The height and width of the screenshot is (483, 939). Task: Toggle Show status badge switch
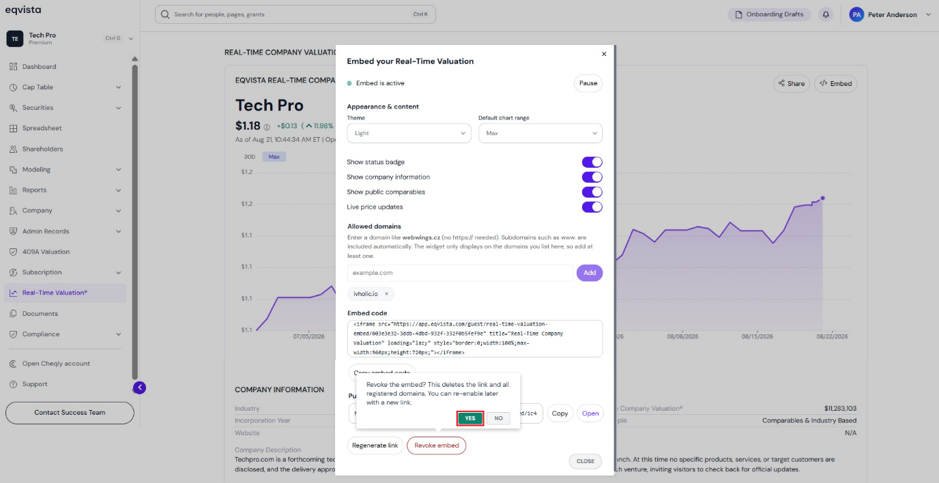pos(592,162)
